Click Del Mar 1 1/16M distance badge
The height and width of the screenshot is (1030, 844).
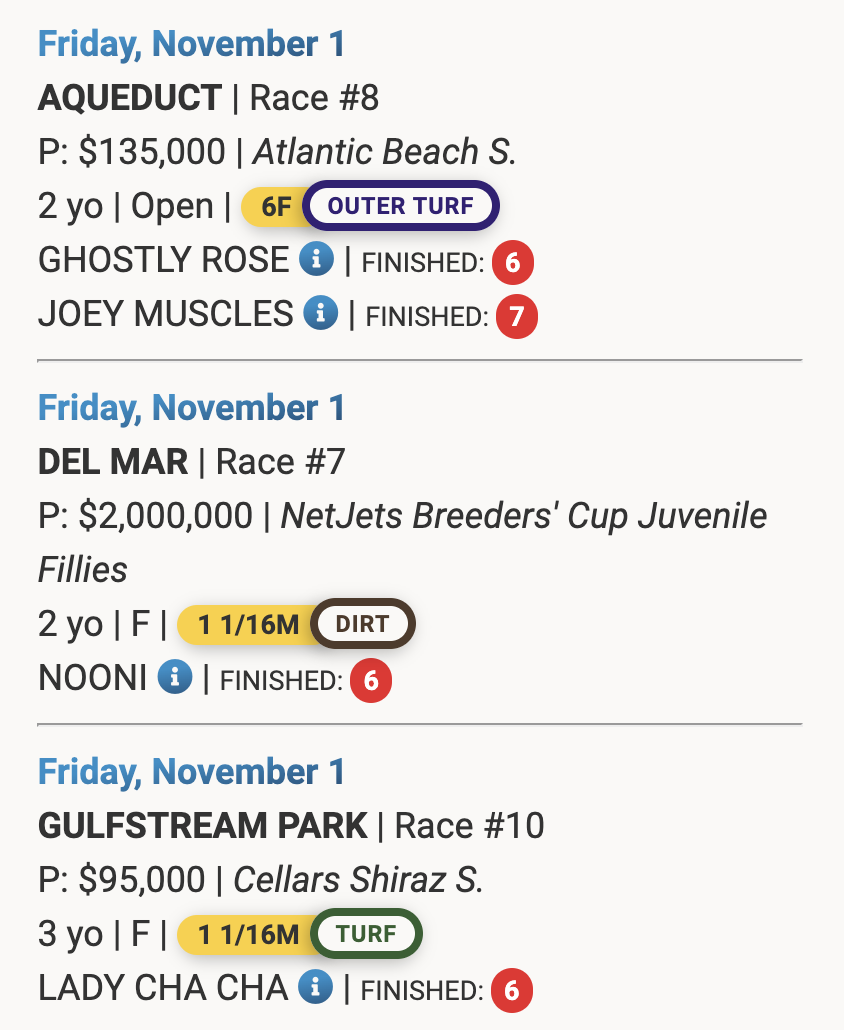[x=248, y=625]
